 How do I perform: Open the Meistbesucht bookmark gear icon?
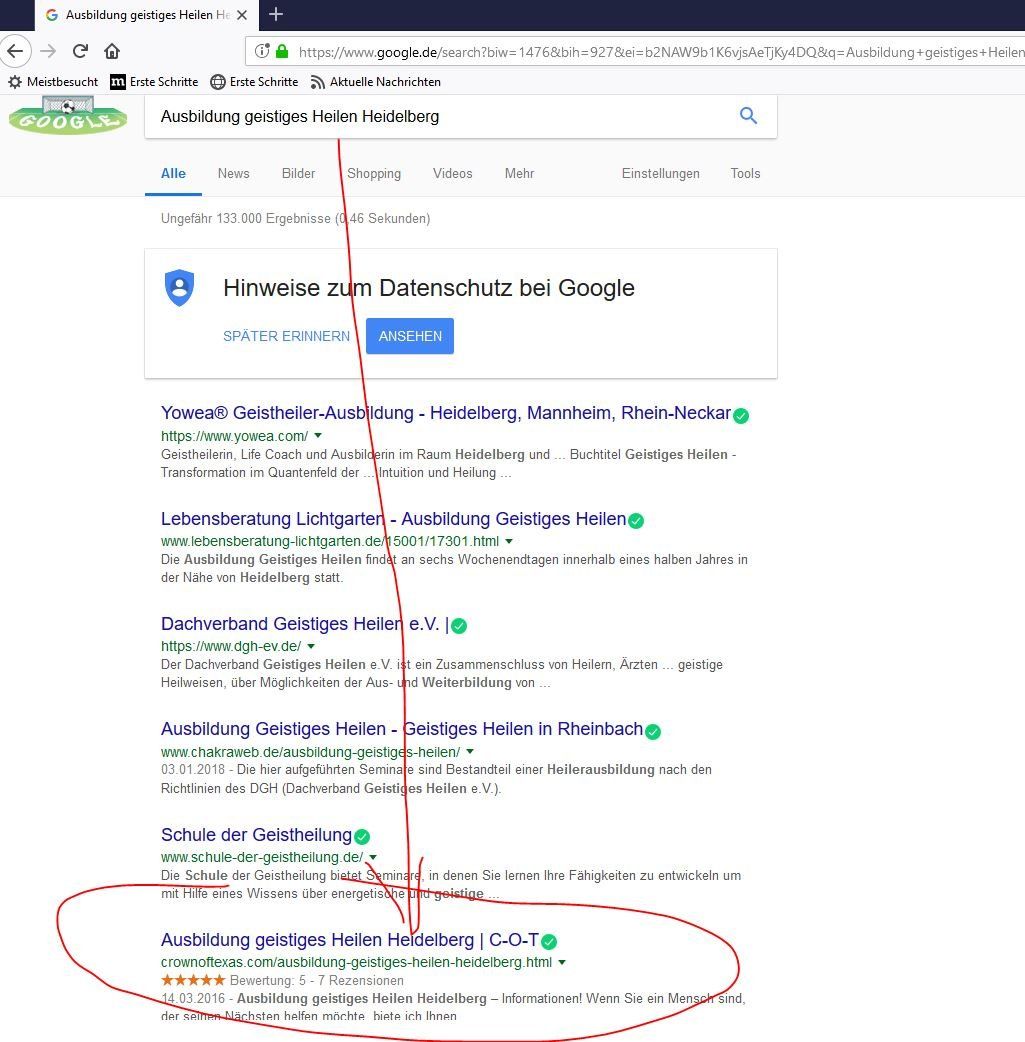[15, 82]
